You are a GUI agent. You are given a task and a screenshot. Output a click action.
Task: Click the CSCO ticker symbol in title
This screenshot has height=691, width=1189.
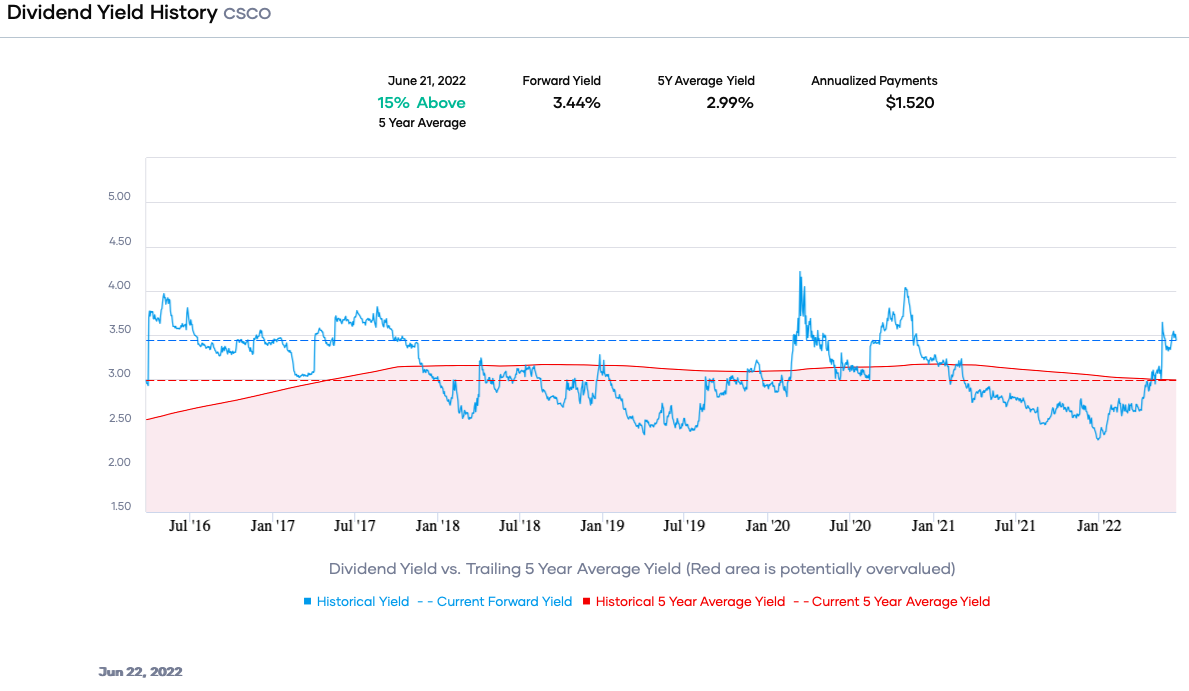247,14
